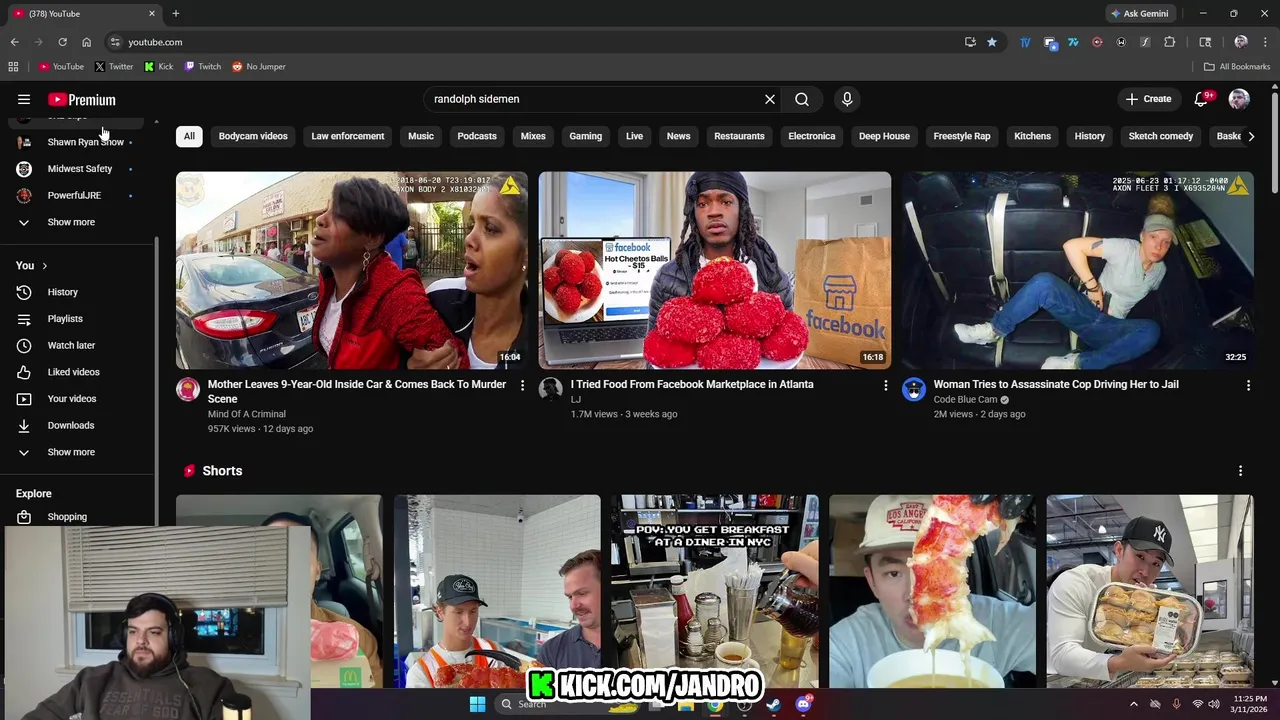Bookmark this page with star icon

click(992, 42)
